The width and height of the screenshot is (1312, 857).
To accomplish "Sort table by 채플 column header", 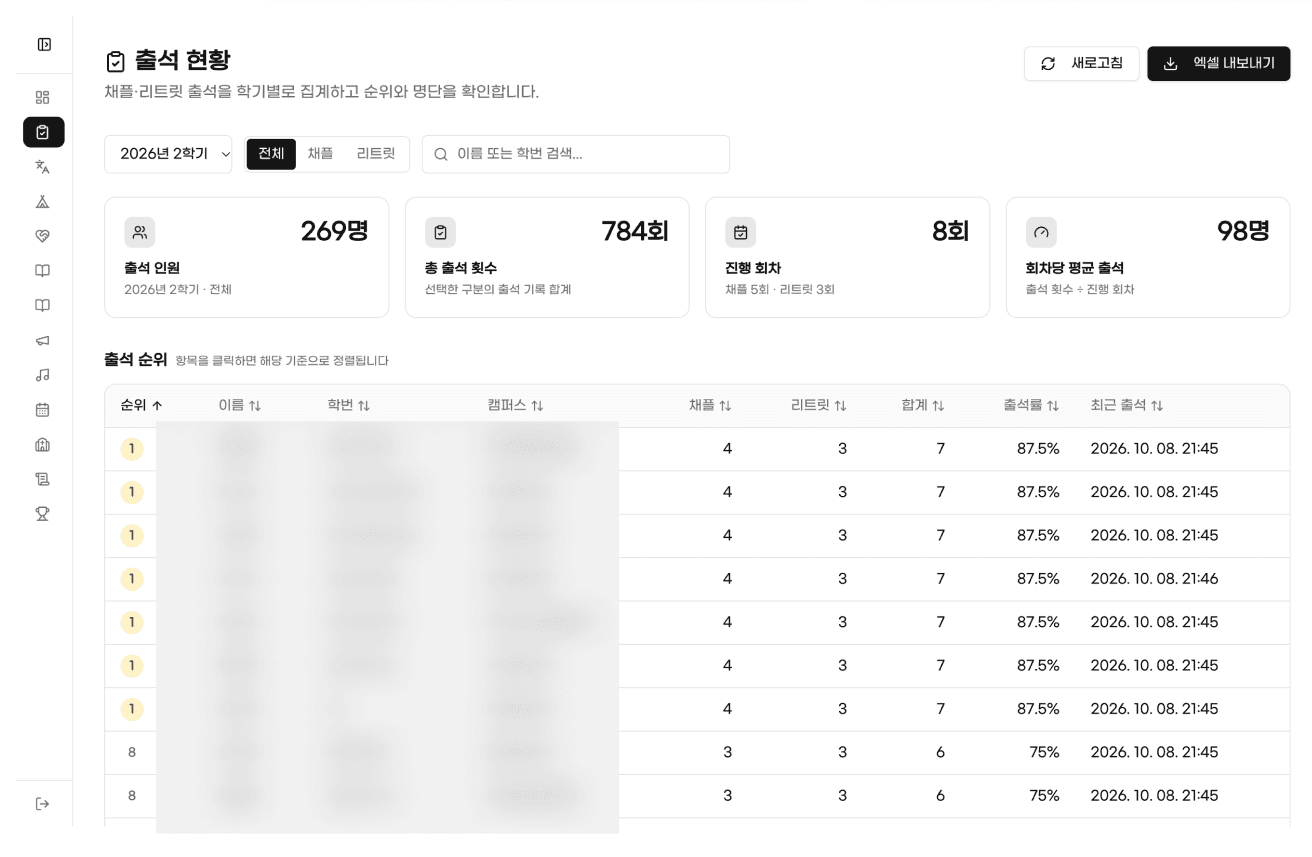I will 710,406.
